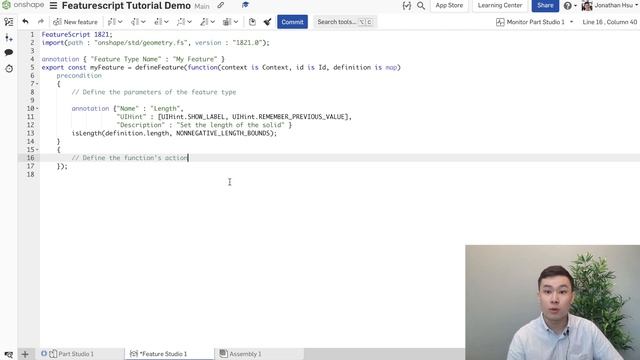The width and height of the screenshot is (640, 360).
Task: Collapse the annotation block at line 10
Action: point(37,109)
